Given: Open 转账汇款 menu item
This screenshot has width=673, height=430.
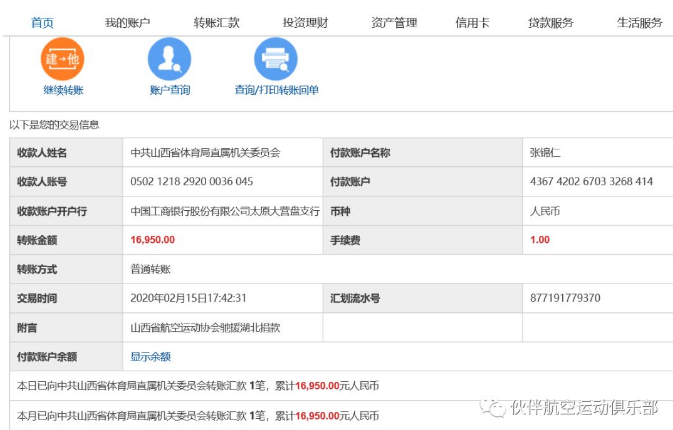Looking at the screenshot, I should click(x=216, y=23).
